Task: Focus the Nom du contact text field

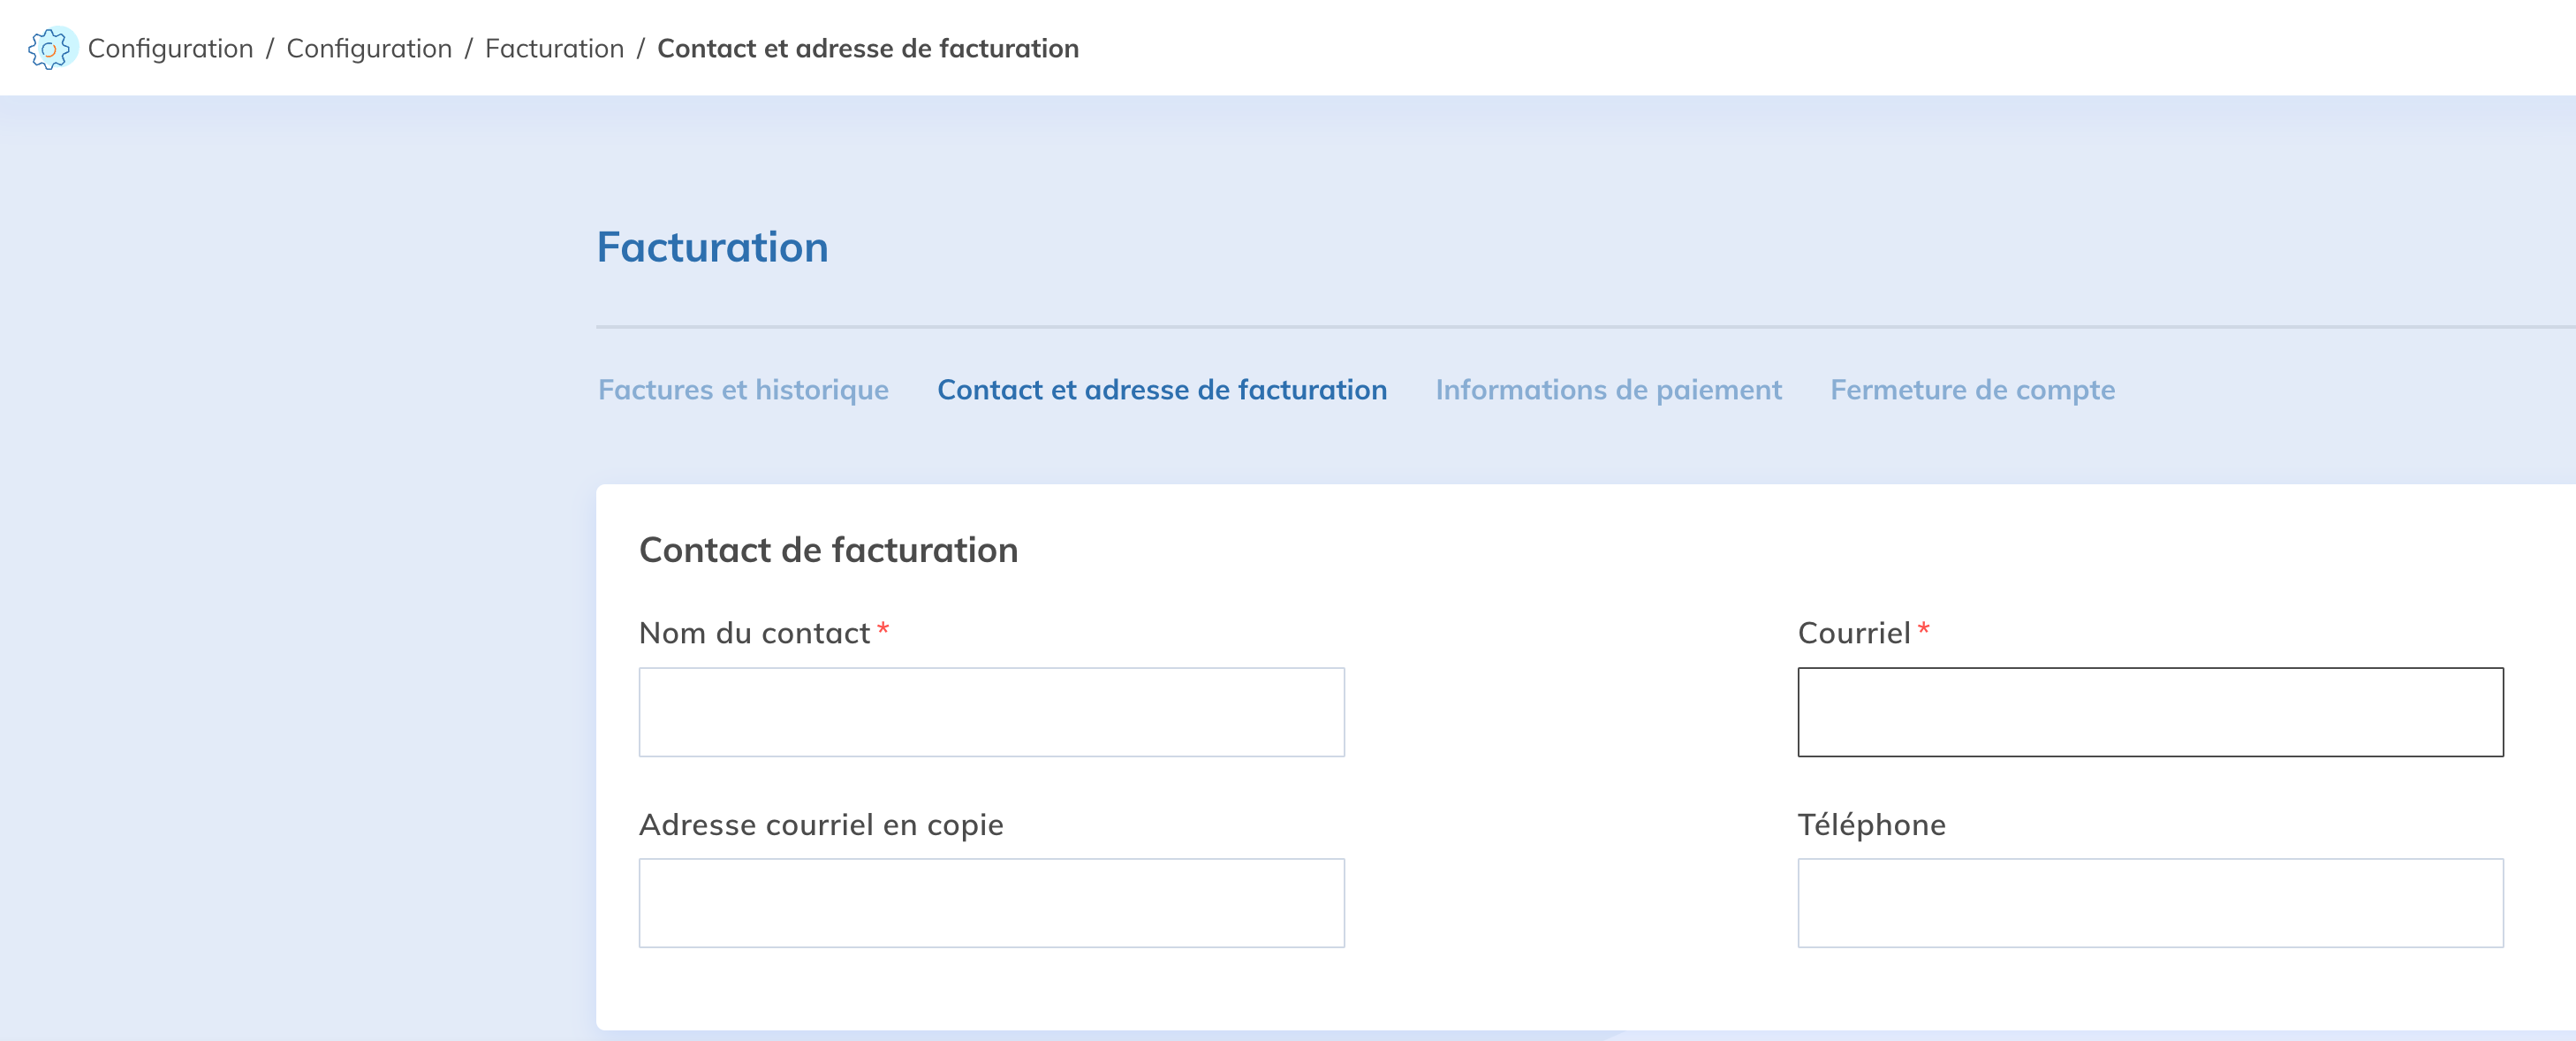Action: click(991, 711)
